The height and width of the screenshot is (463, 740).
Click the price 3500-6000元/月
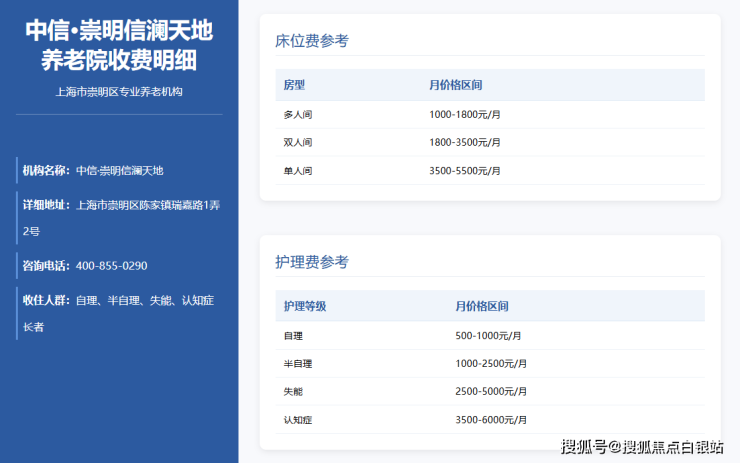point(491,420)
